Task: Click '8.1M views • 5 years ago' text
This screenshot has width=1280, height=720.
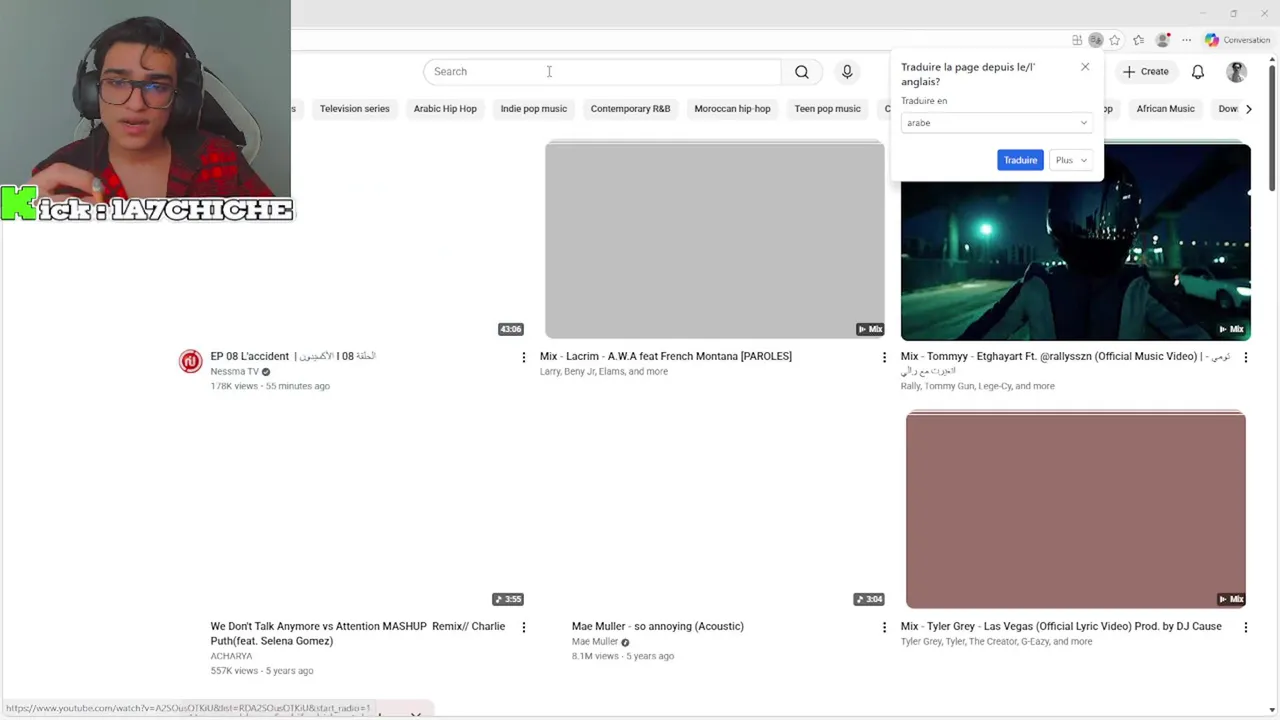Action: pyautogui.click(x=623, y=656)
